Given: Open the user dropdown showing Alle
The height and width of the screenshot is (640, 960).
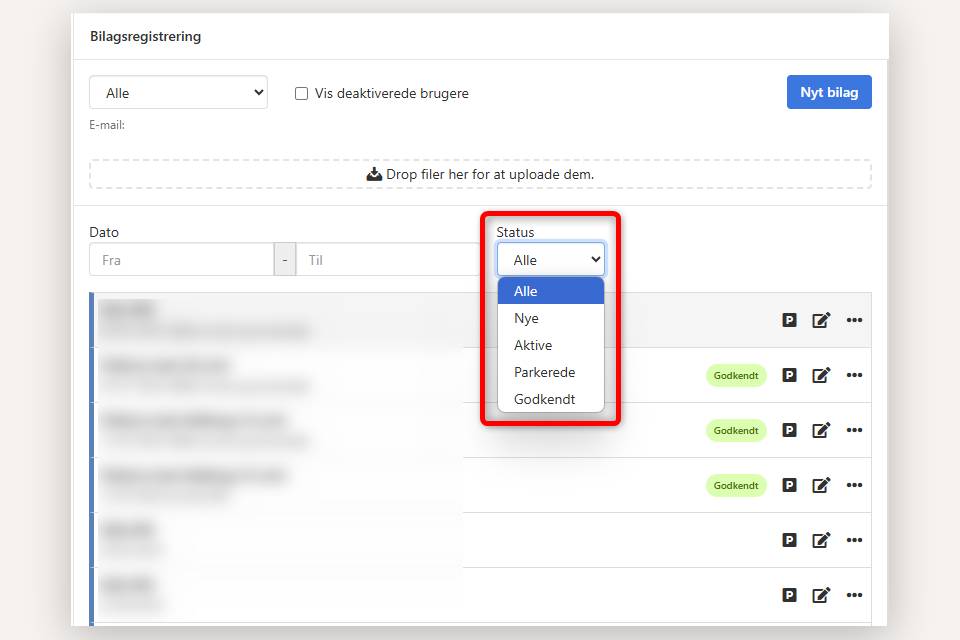Looking at the screenshot, I should coord(179,93).
